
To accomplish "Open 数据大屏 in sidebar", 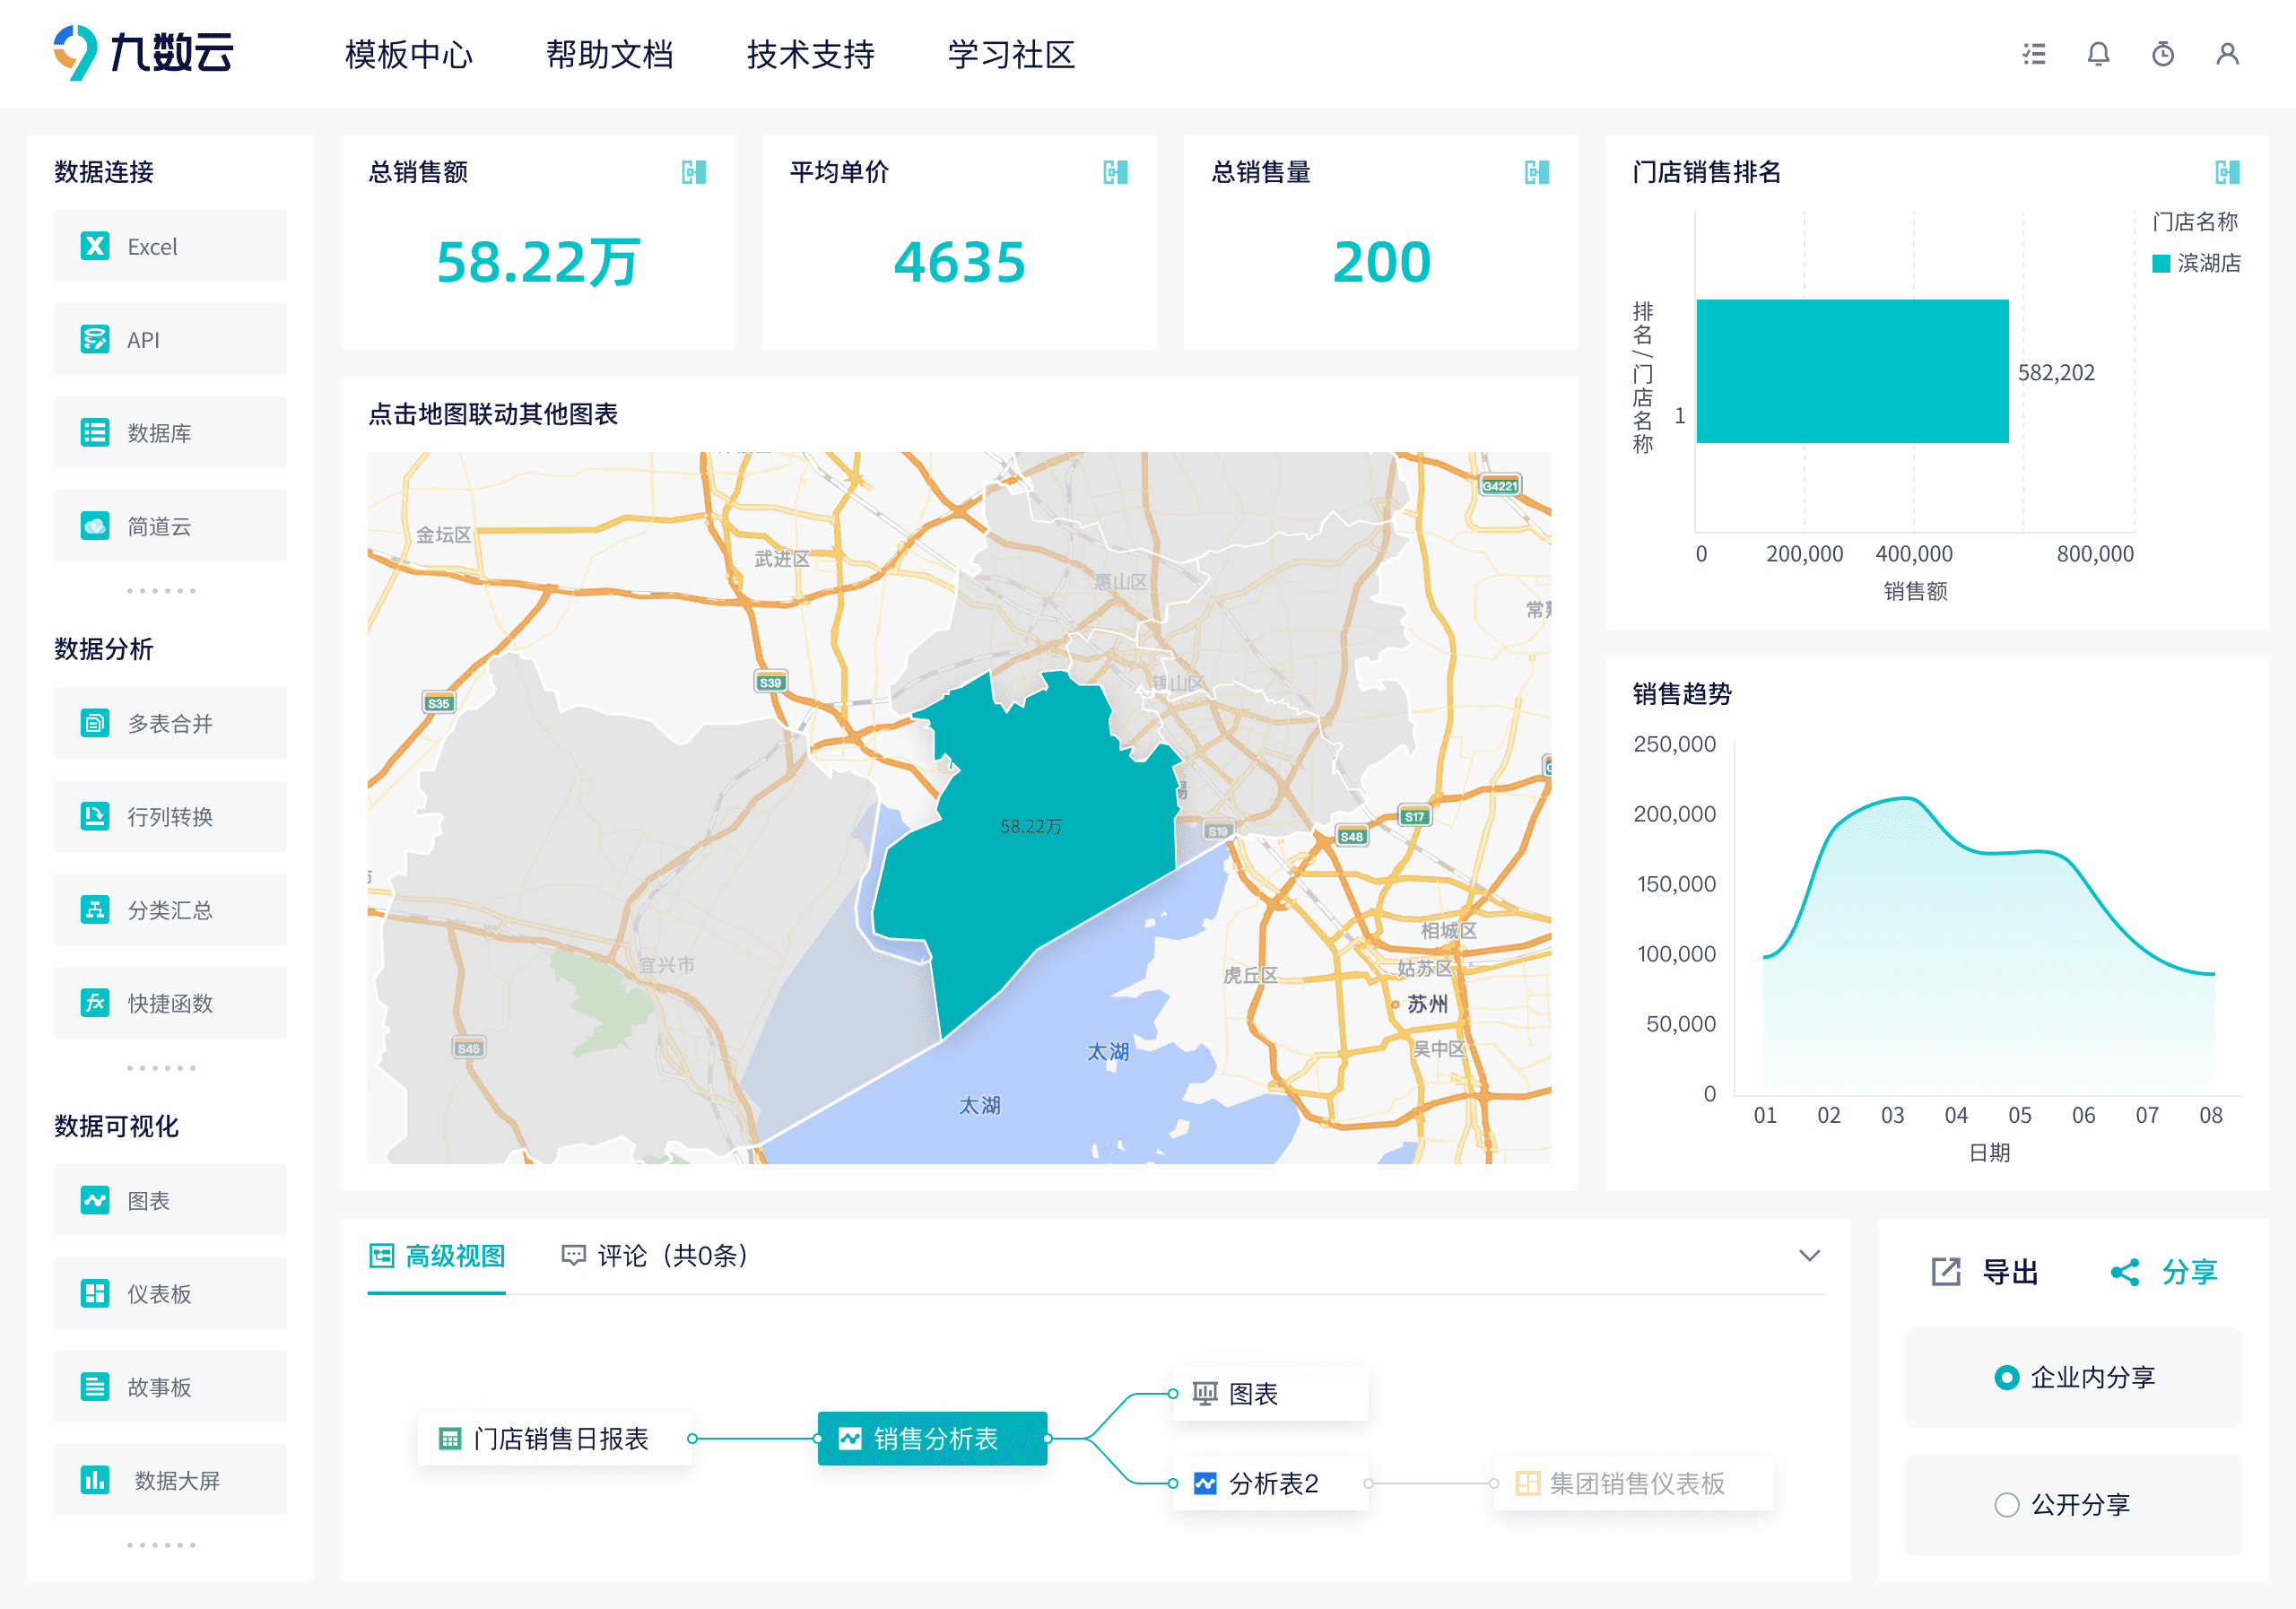I will tap(170, 1480).
